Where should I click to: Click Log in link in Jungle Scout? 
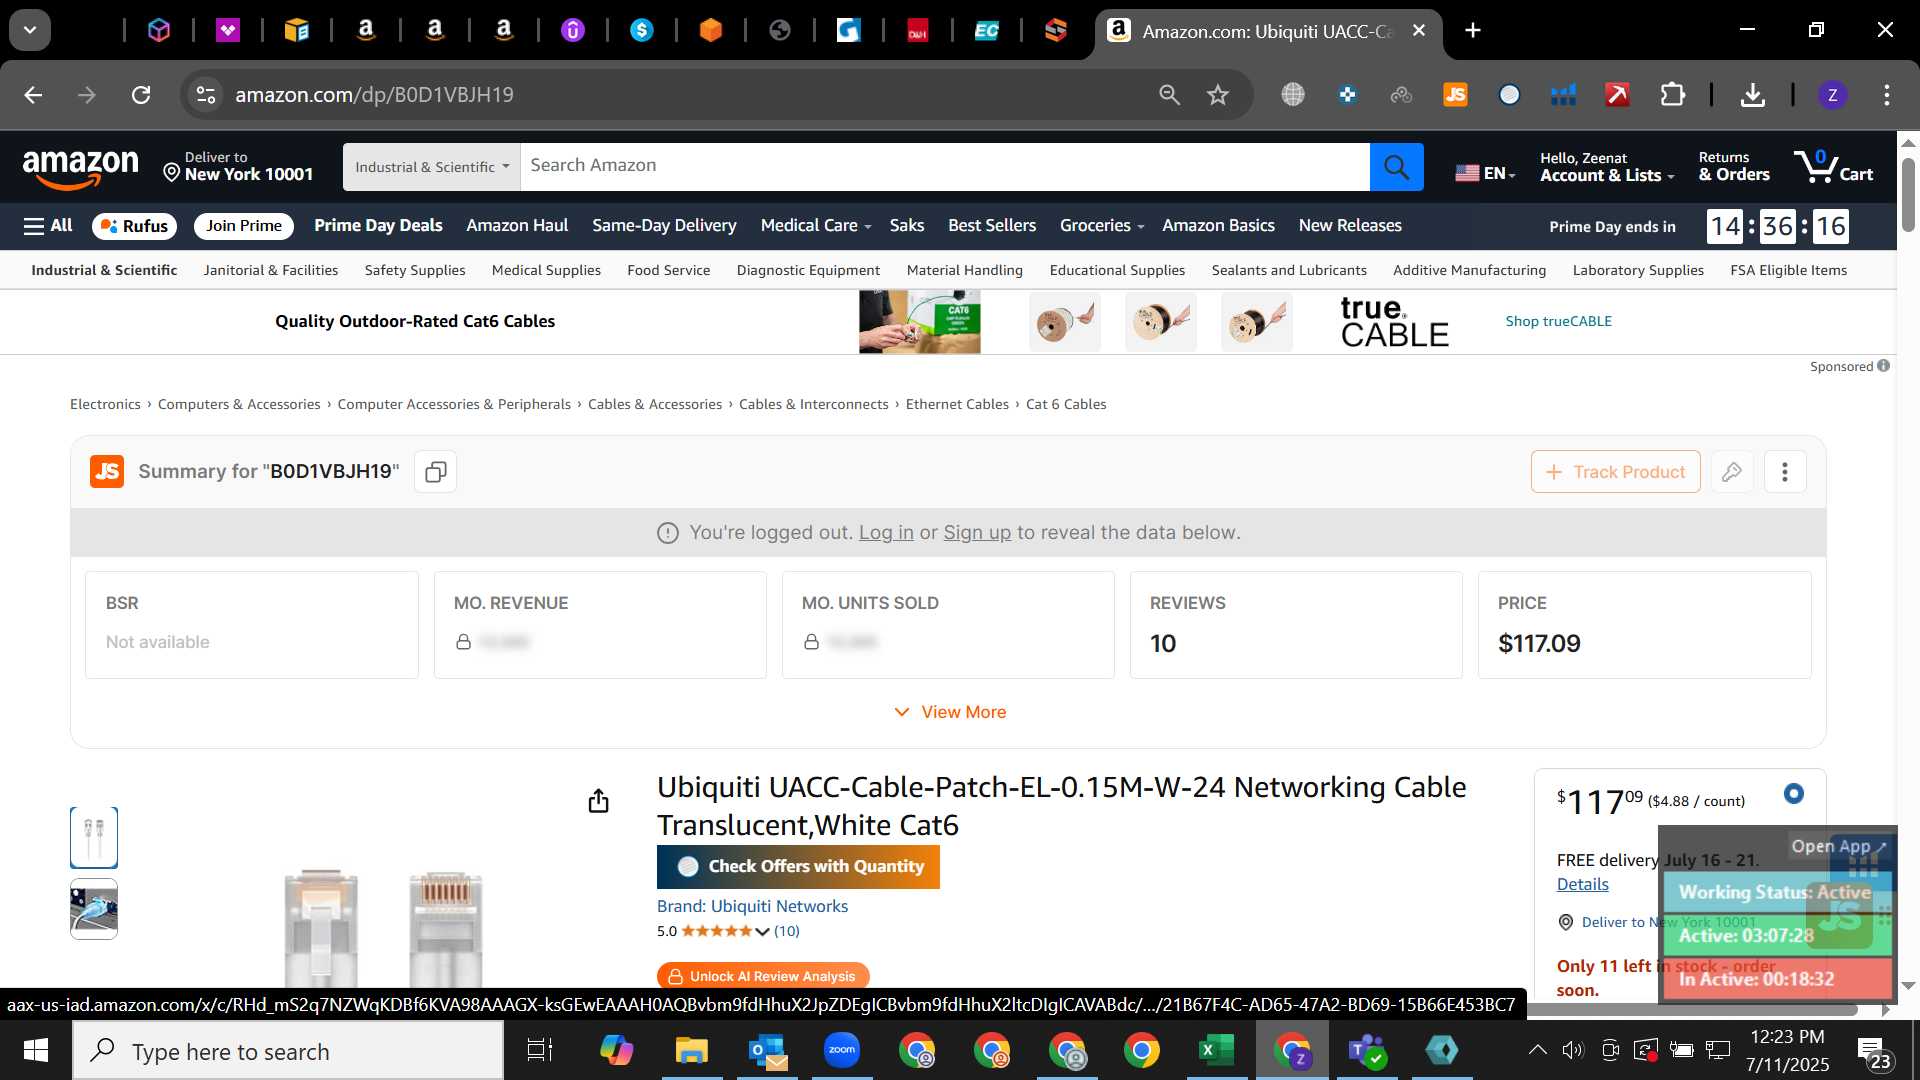(x=886, y=533)
